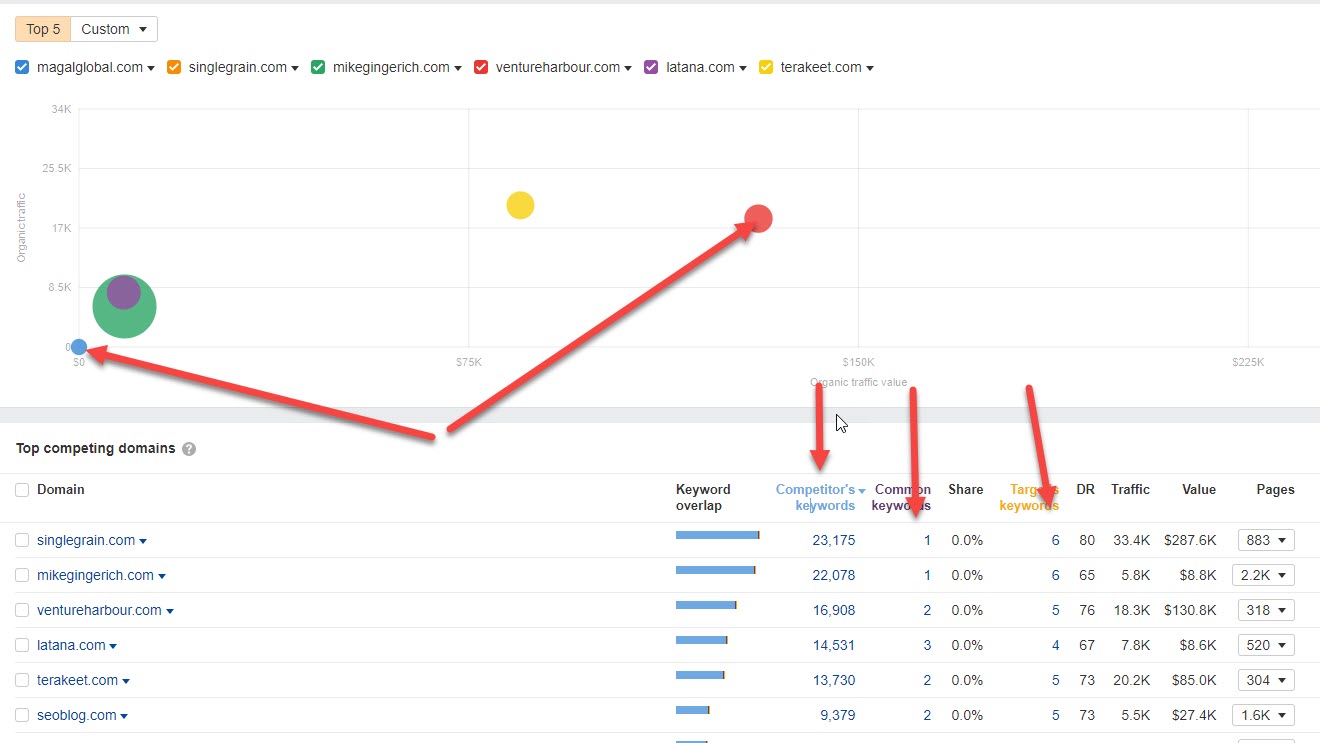Click competitor keywords count 14,531

tap(834, 645)
